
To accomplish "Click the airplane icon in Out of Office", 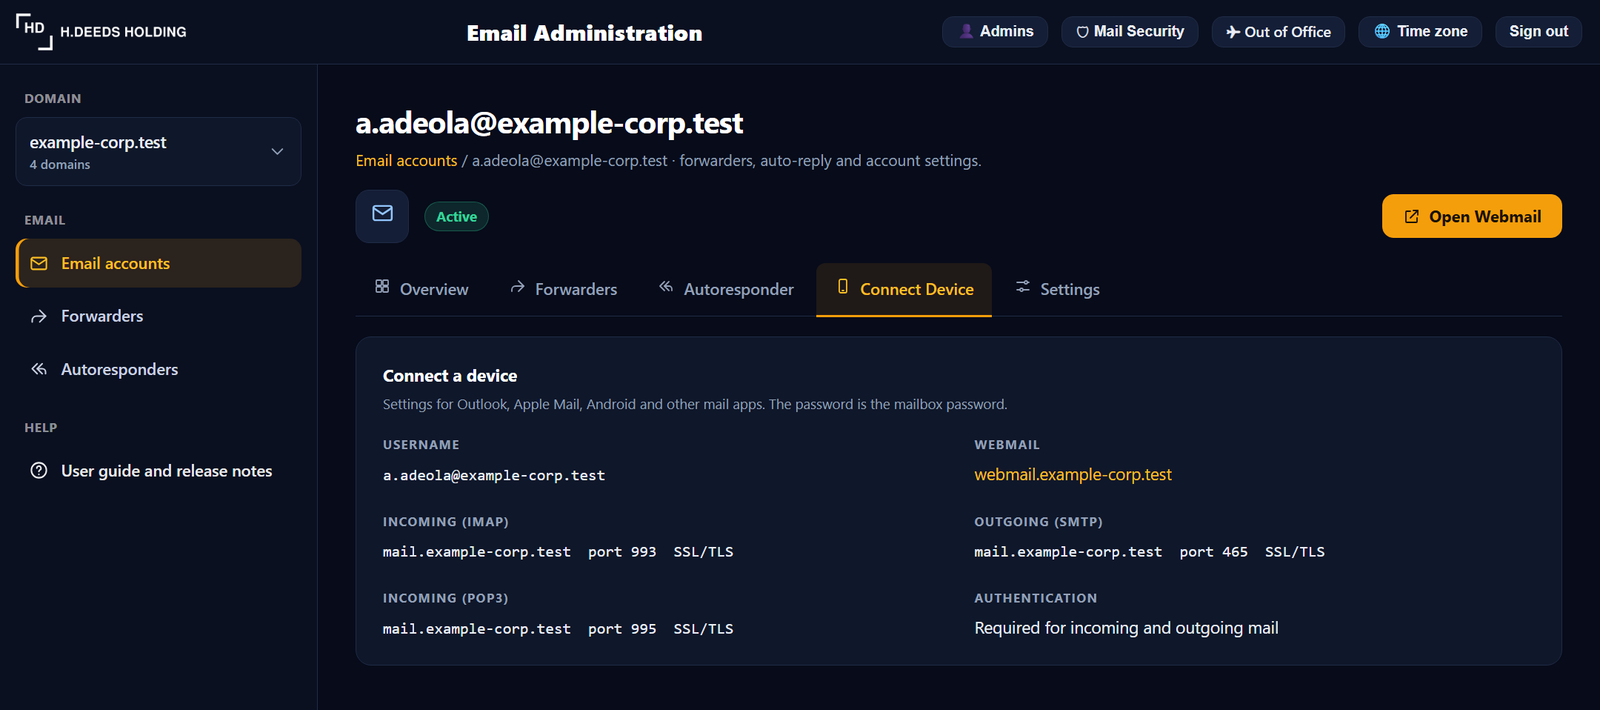I will click(x=1233, y=32).
